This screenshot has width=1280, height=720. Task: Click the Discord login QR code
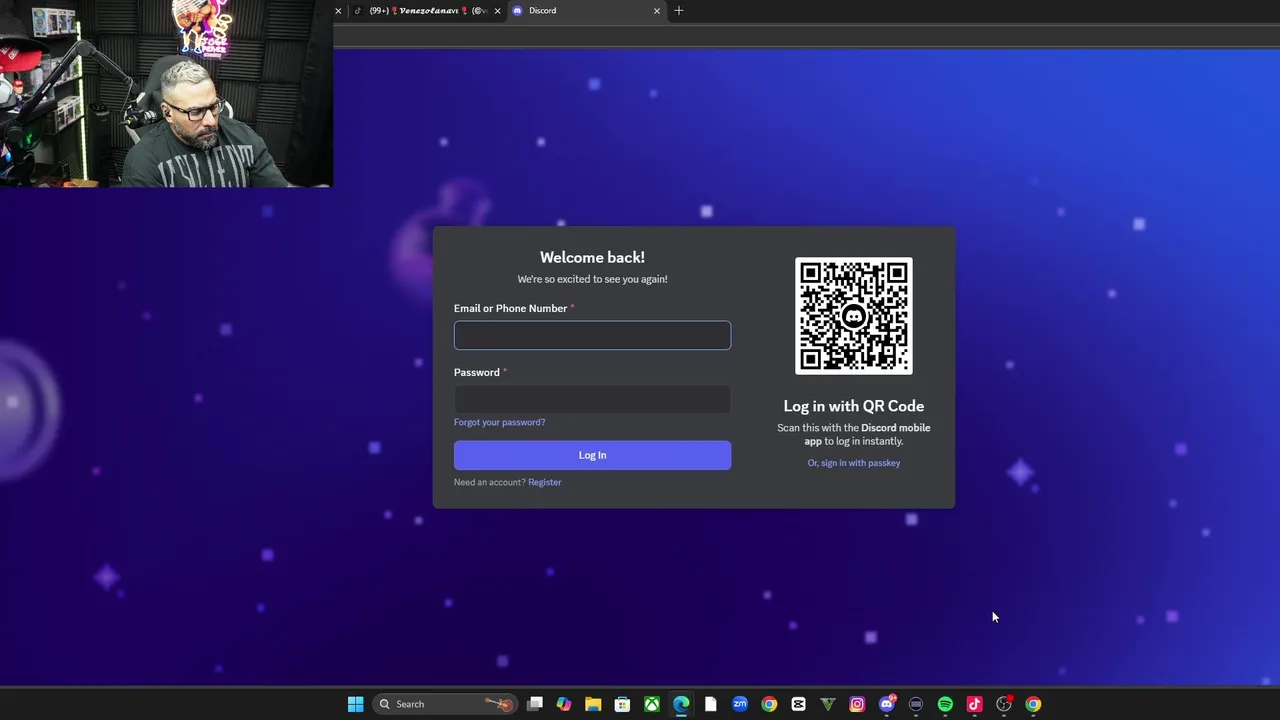pyautogui.click(x=854, y=316)
